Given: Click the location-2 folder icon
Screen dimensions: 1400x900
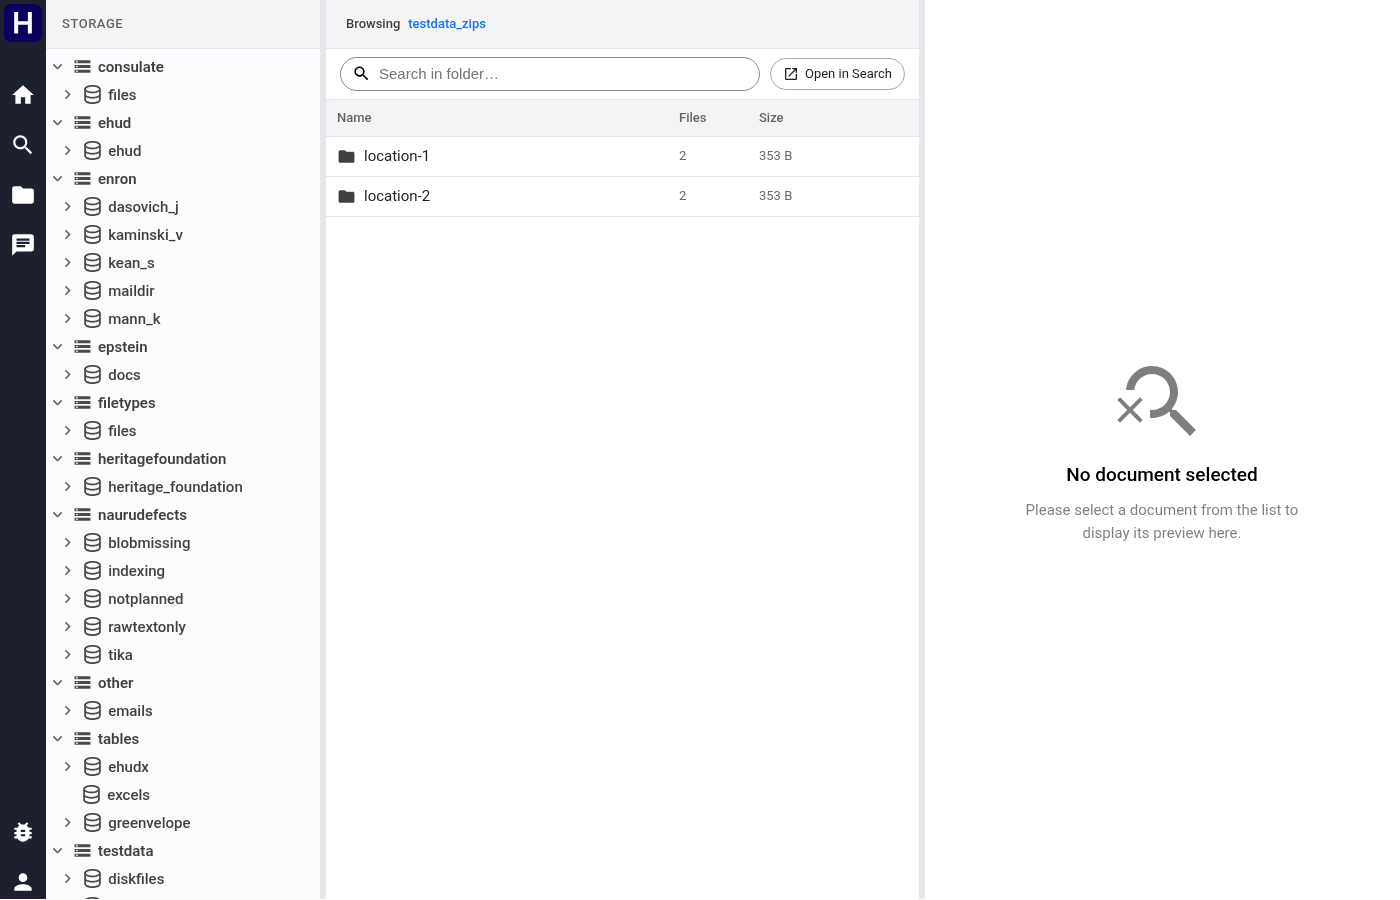Looking at the screenshot, I should click(347, 196).
